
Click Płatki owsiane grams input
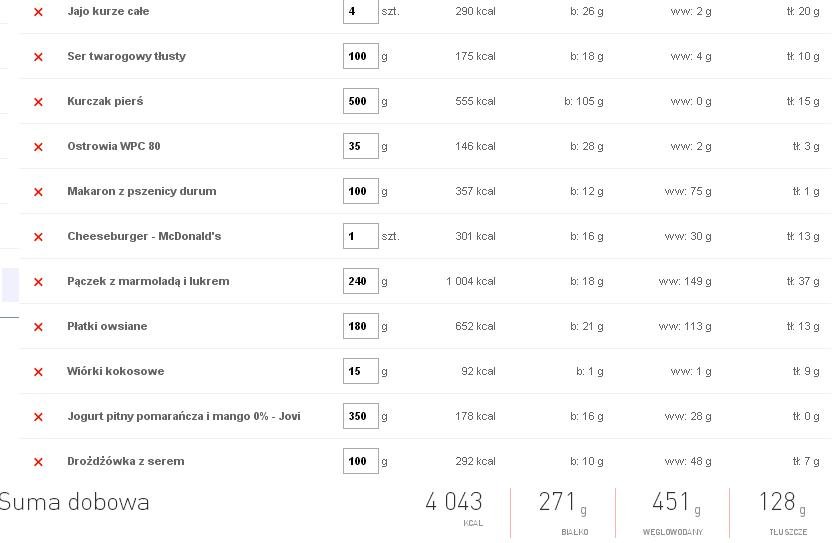point(361,326)
